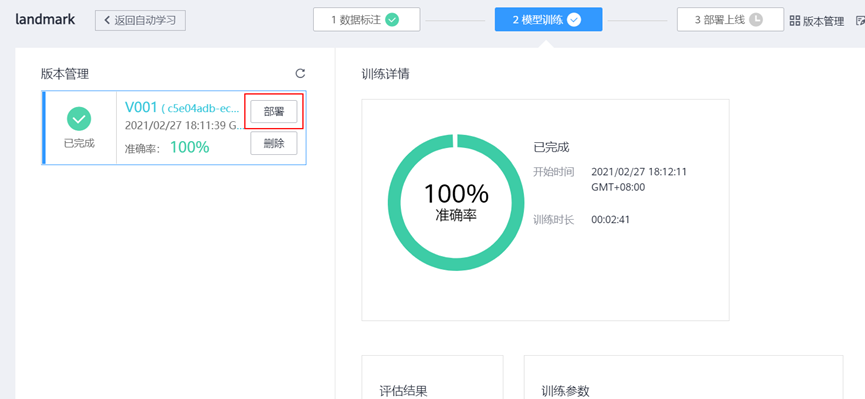Click the checkmark icon on step 2 模型训练
This screenshot has height=399, width=865.
[x=574, y=20]
